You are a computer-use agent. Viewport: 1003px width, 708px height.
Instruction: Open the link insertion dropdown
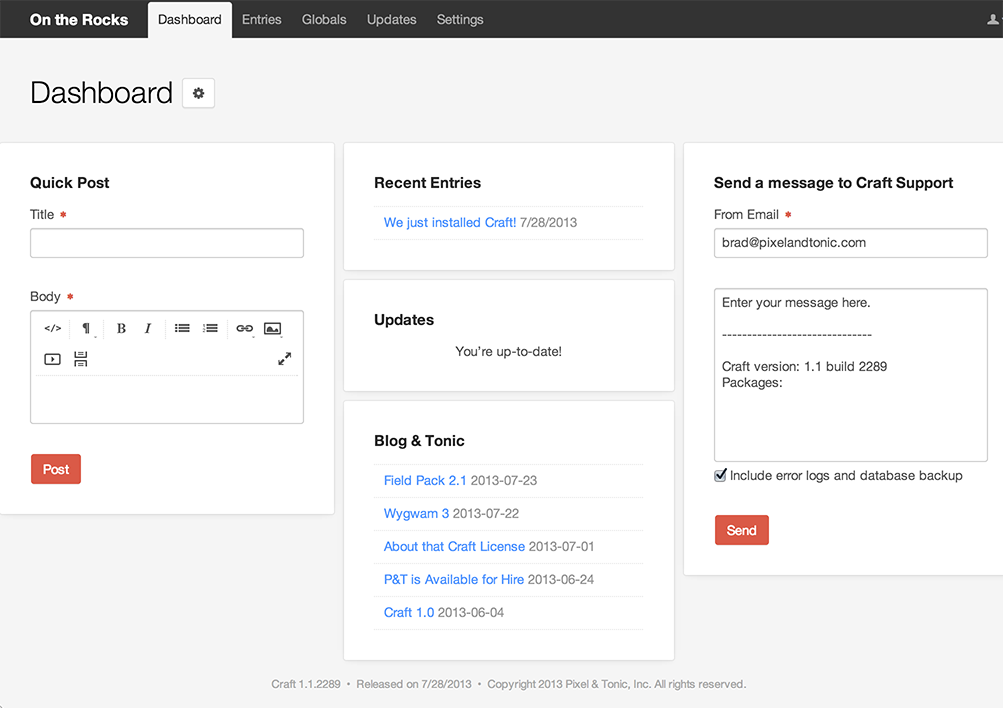[x=245, y=328]
